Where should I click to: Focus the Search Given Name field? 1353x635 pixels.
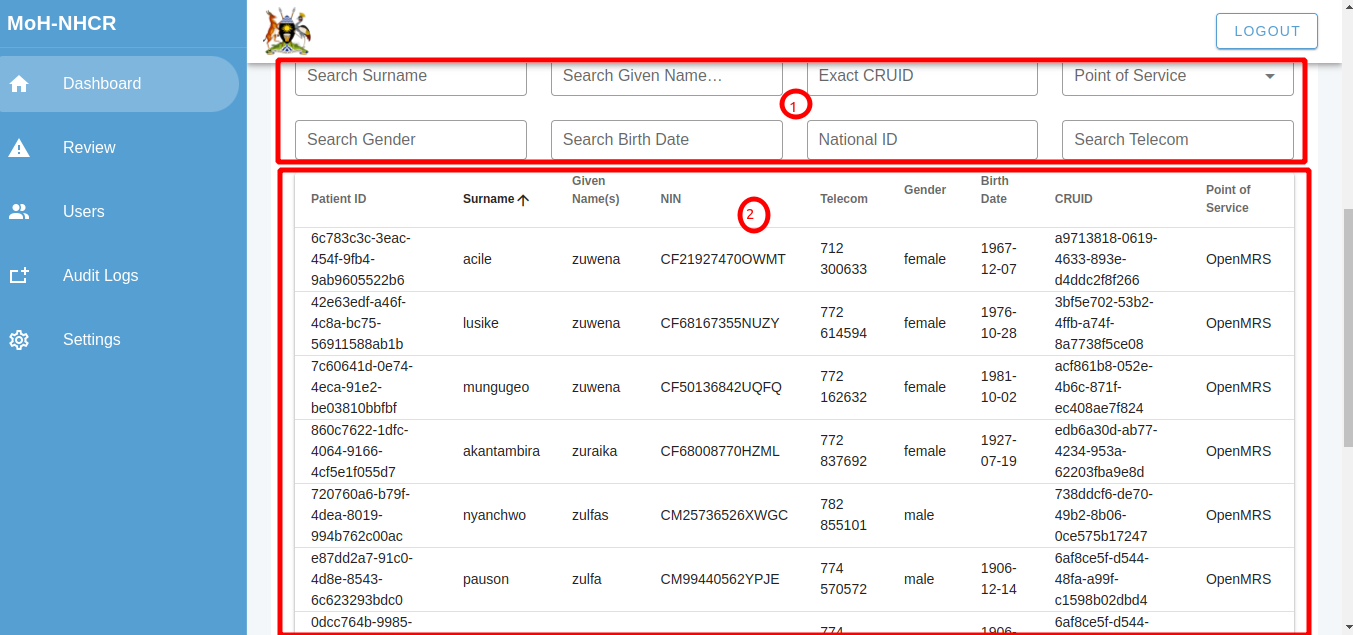coord(666,76)
